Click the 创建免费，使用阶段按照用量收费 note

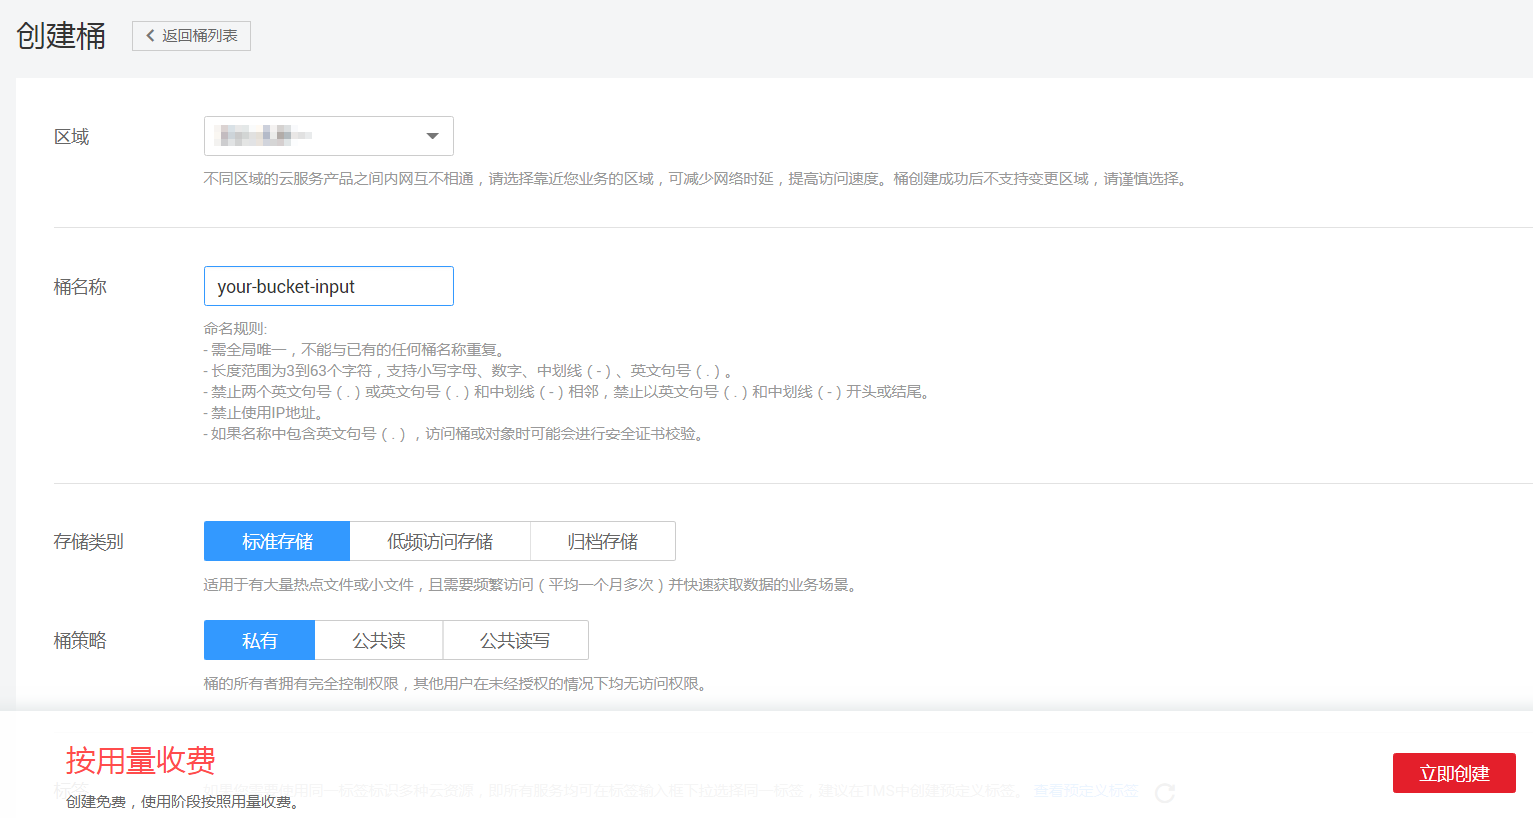click(x=184, y=802)
